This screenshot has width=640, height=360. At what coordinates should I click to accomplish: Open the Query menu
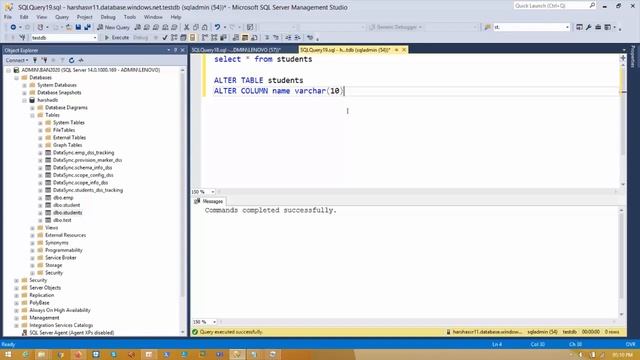point(62,17)
